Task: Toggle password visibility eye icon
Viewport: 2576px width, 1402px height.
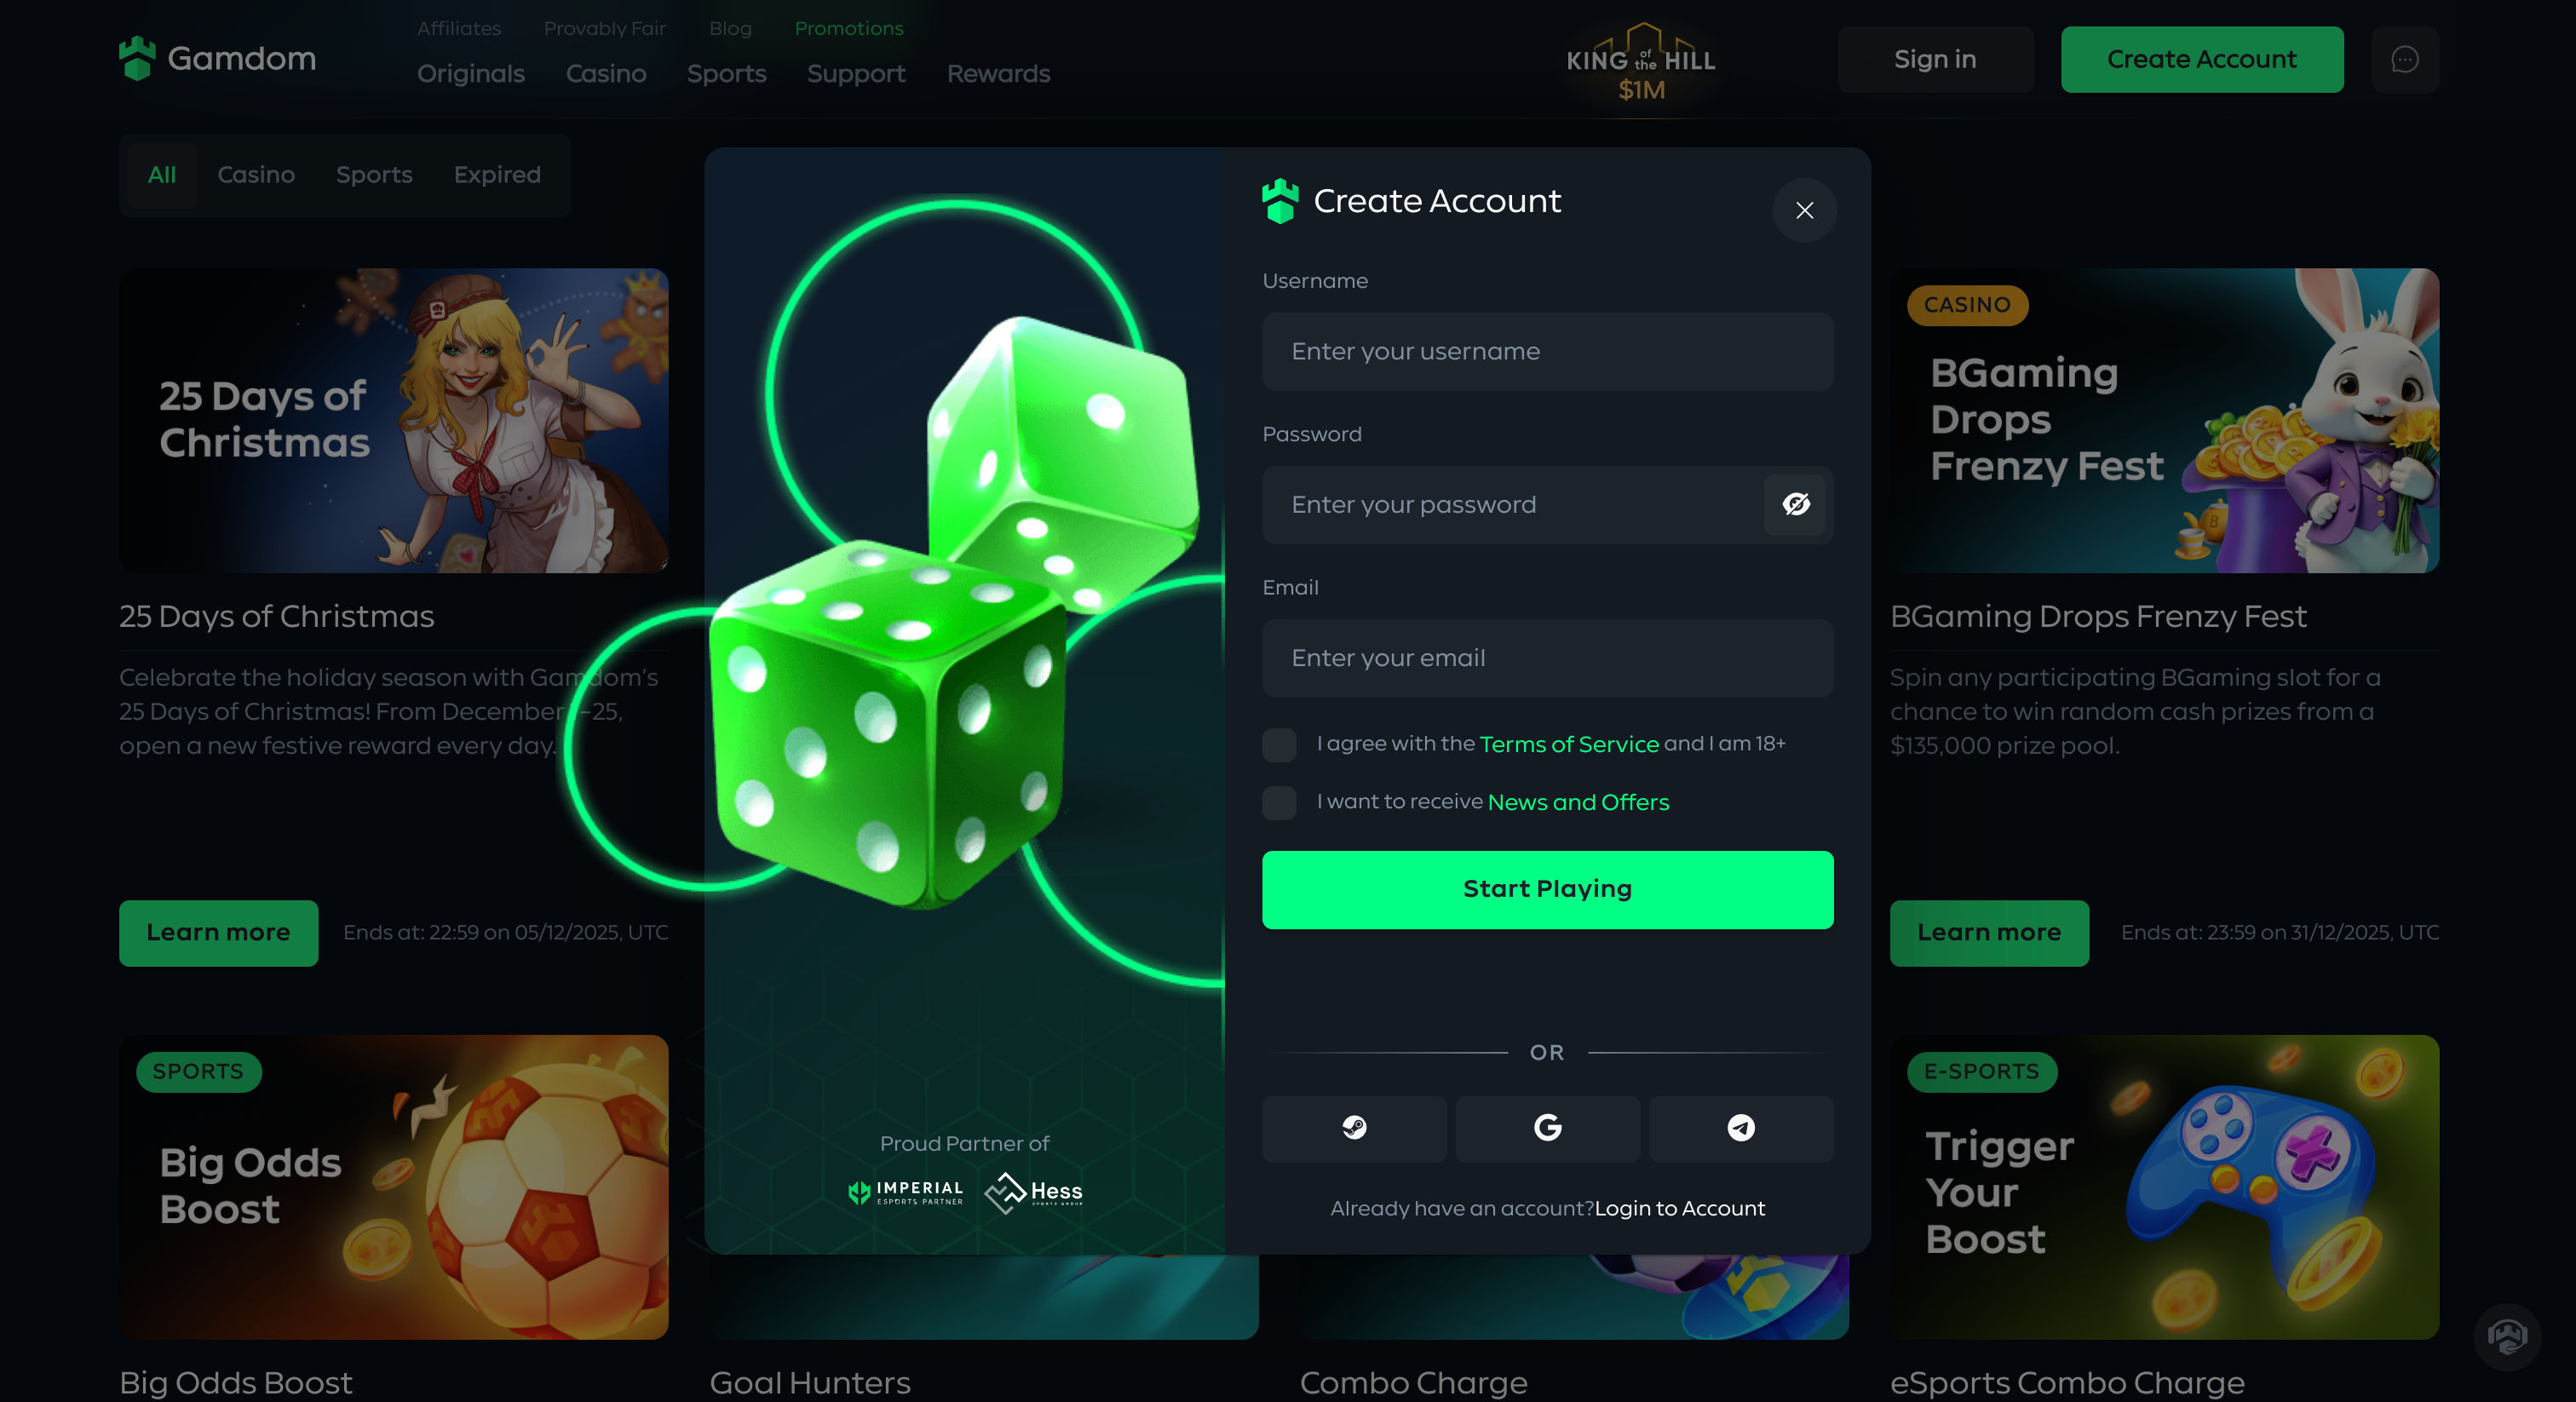Action: [1796, 505]
